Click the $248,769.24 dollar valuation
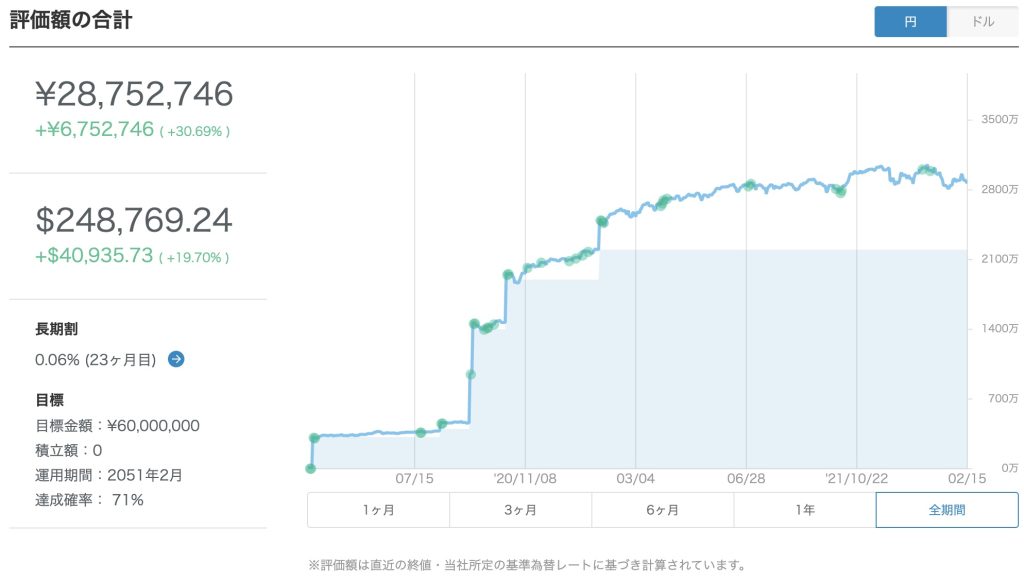The image size is (1024, 580). pyautogui.click(x=134, y=220)
